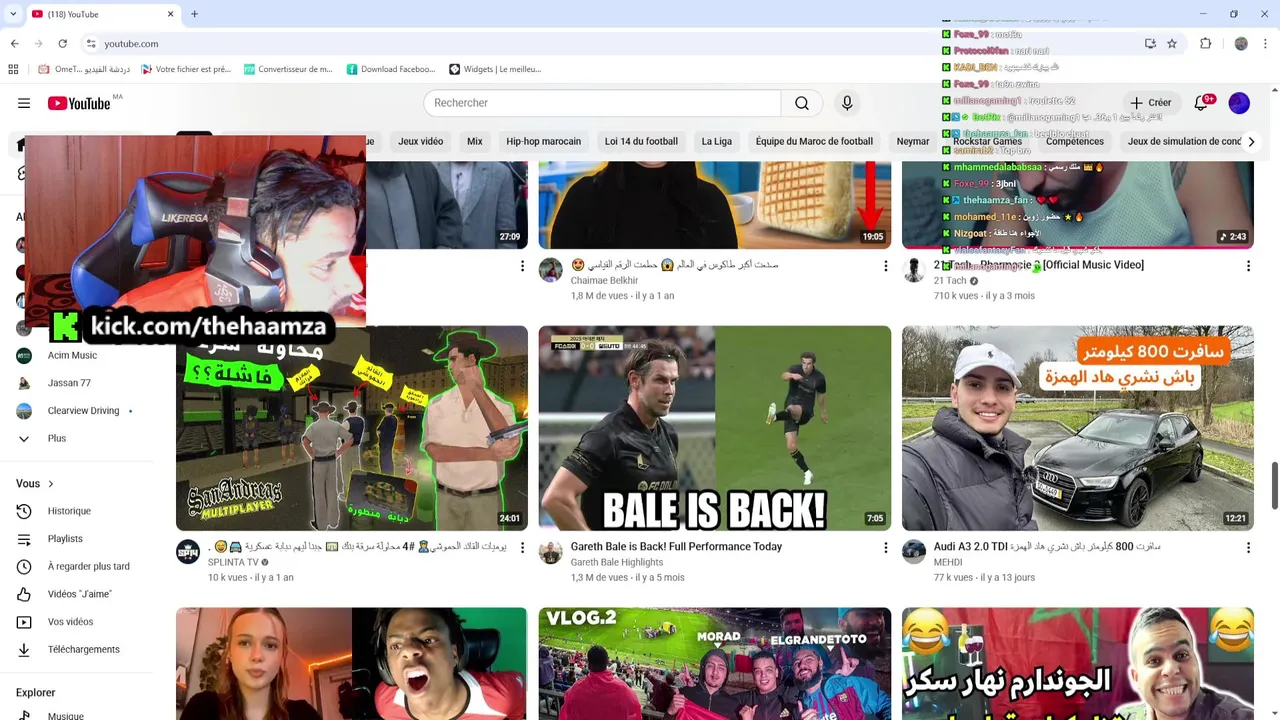Open Gareth Bale is Back! video title
Image resolution: width=1280 pixels, height=720 pixels.
(x=676, y=547)
